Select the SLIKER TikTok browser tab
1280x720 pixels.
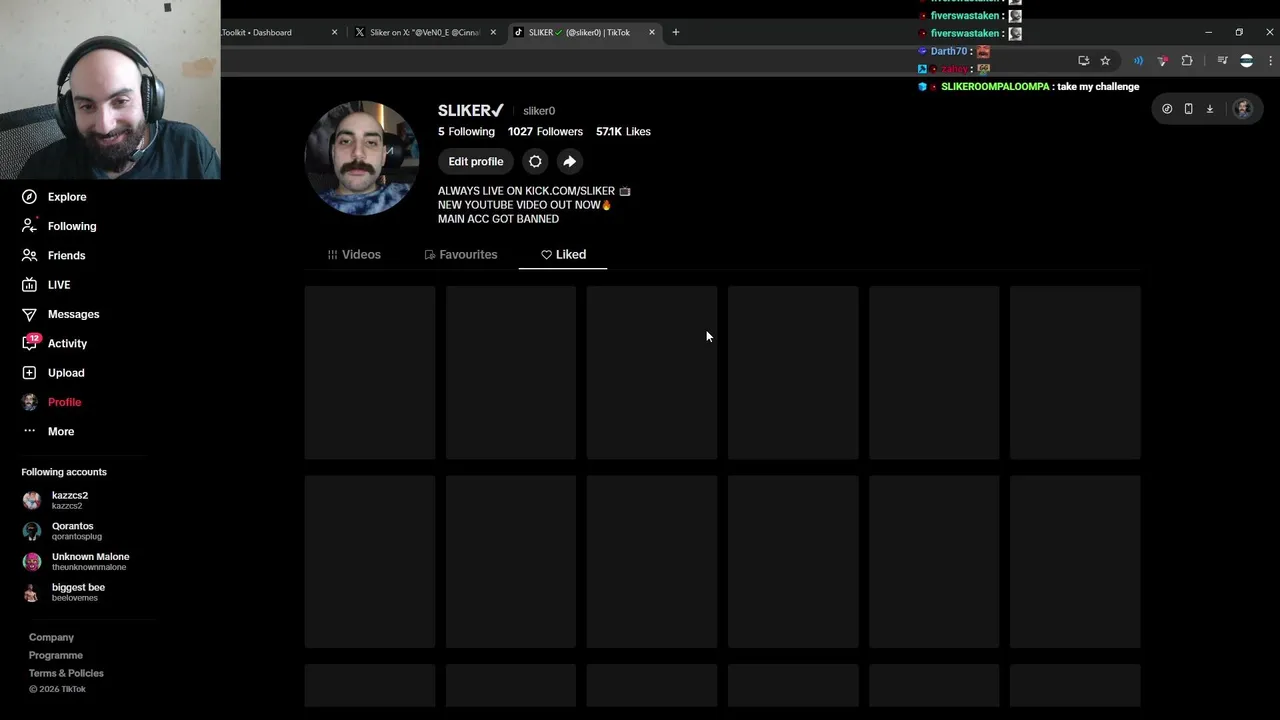(585, 32)
